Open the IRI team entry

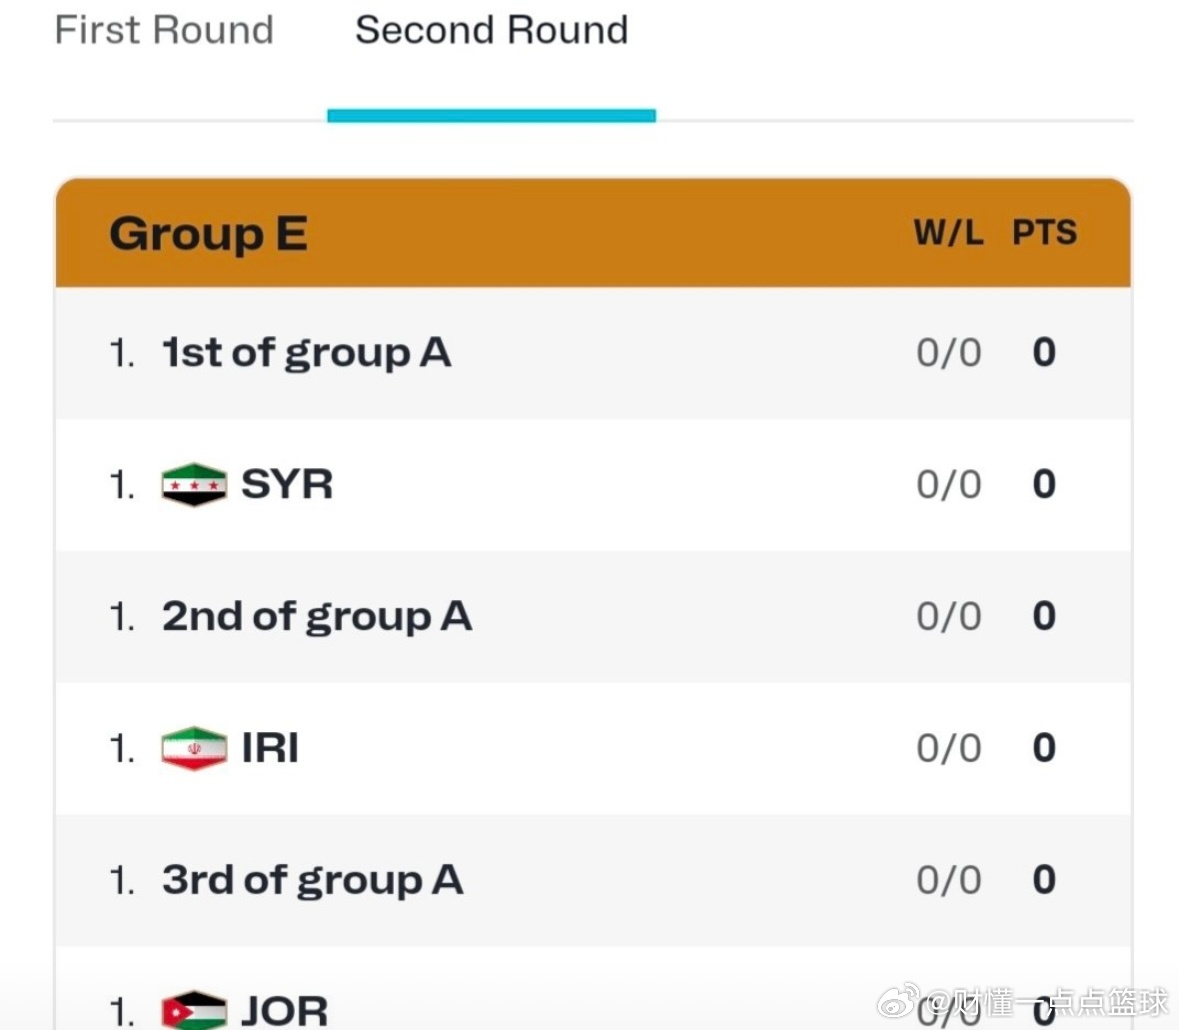[593, 748]
